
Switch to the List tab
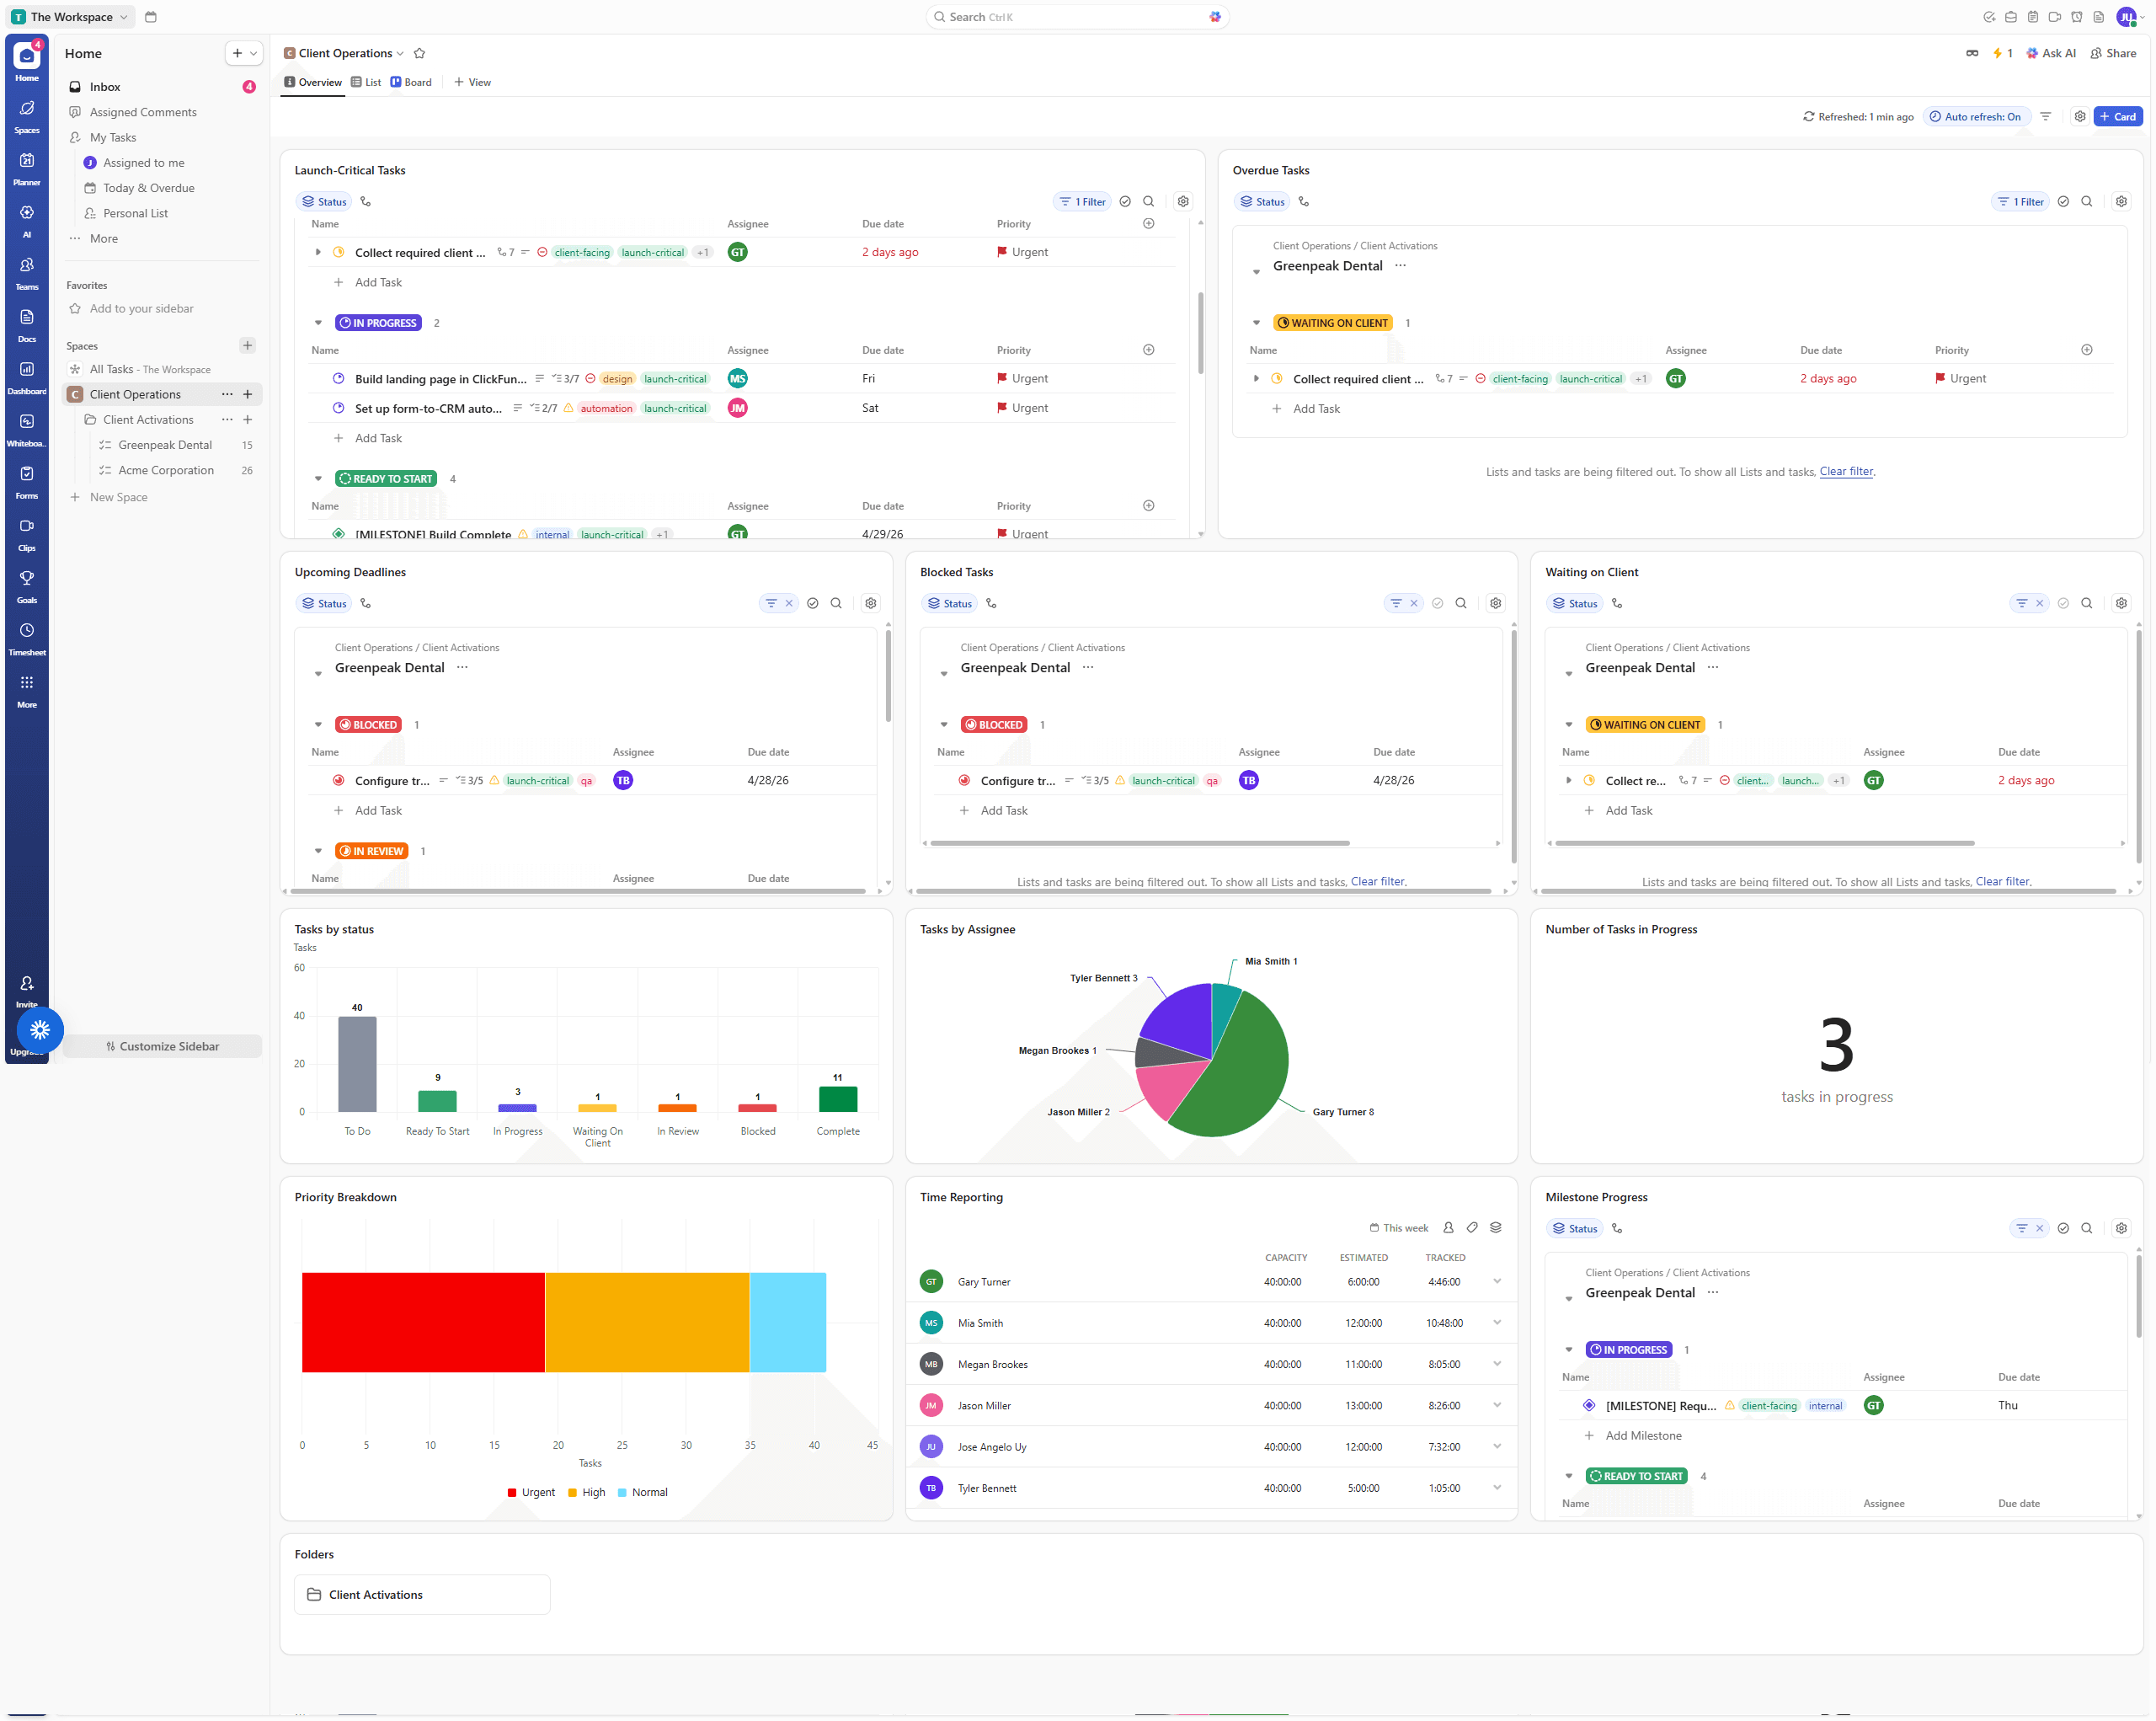[x=366, y=82]
